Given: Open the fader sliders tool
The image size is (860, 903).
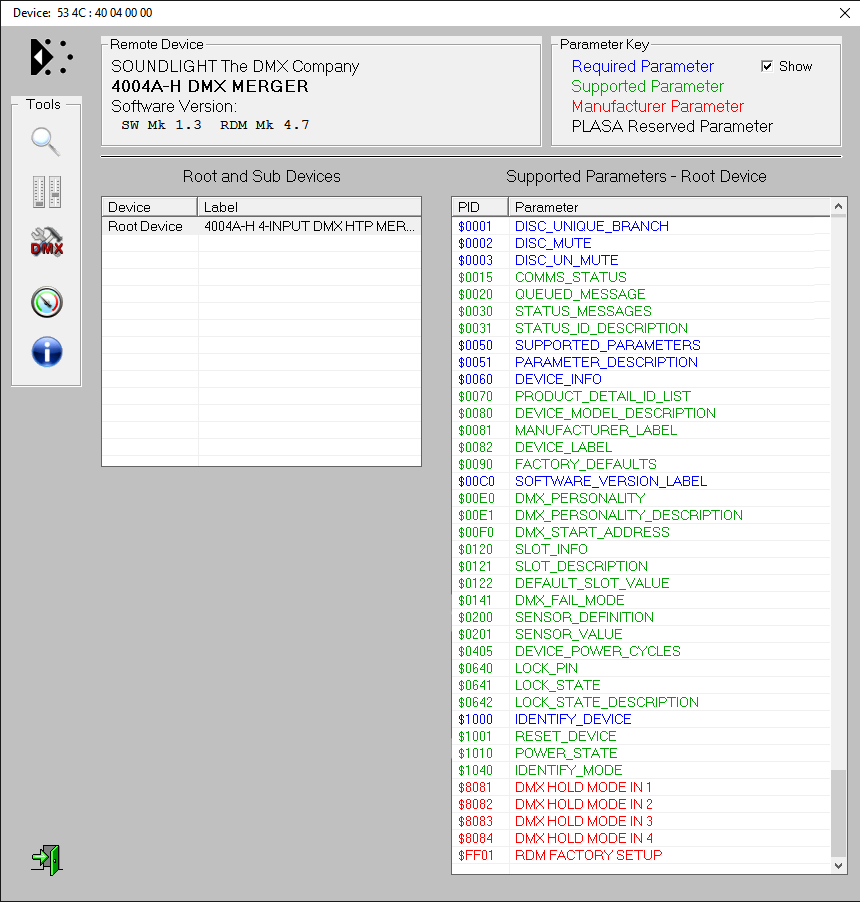Looking at the screenshot, I should 46,192.
